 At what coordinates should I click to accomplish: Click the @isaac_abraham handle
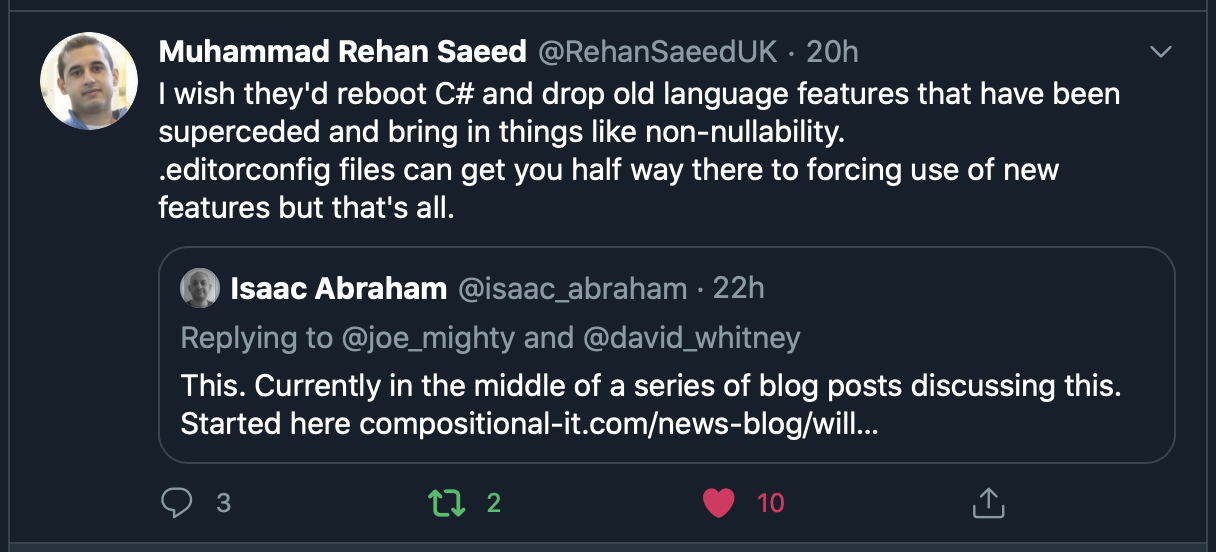572,289
